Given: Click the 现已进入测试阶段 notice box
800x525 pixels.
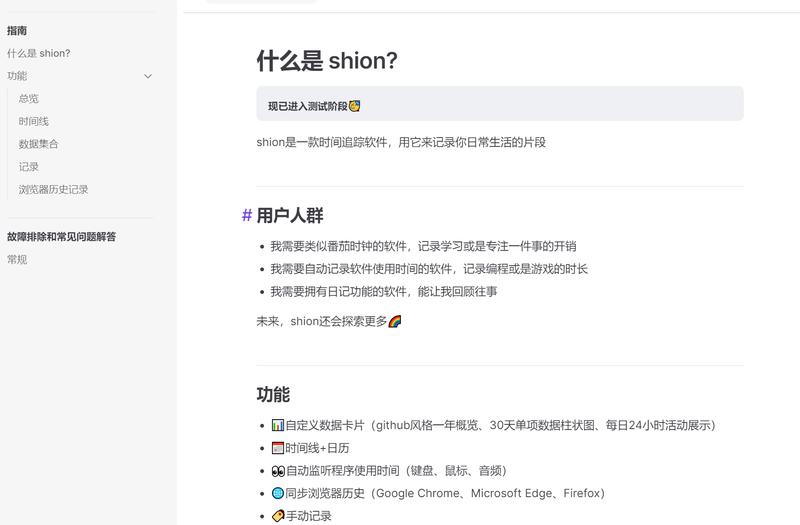Looking at the screenshot, I should [500, 104].
